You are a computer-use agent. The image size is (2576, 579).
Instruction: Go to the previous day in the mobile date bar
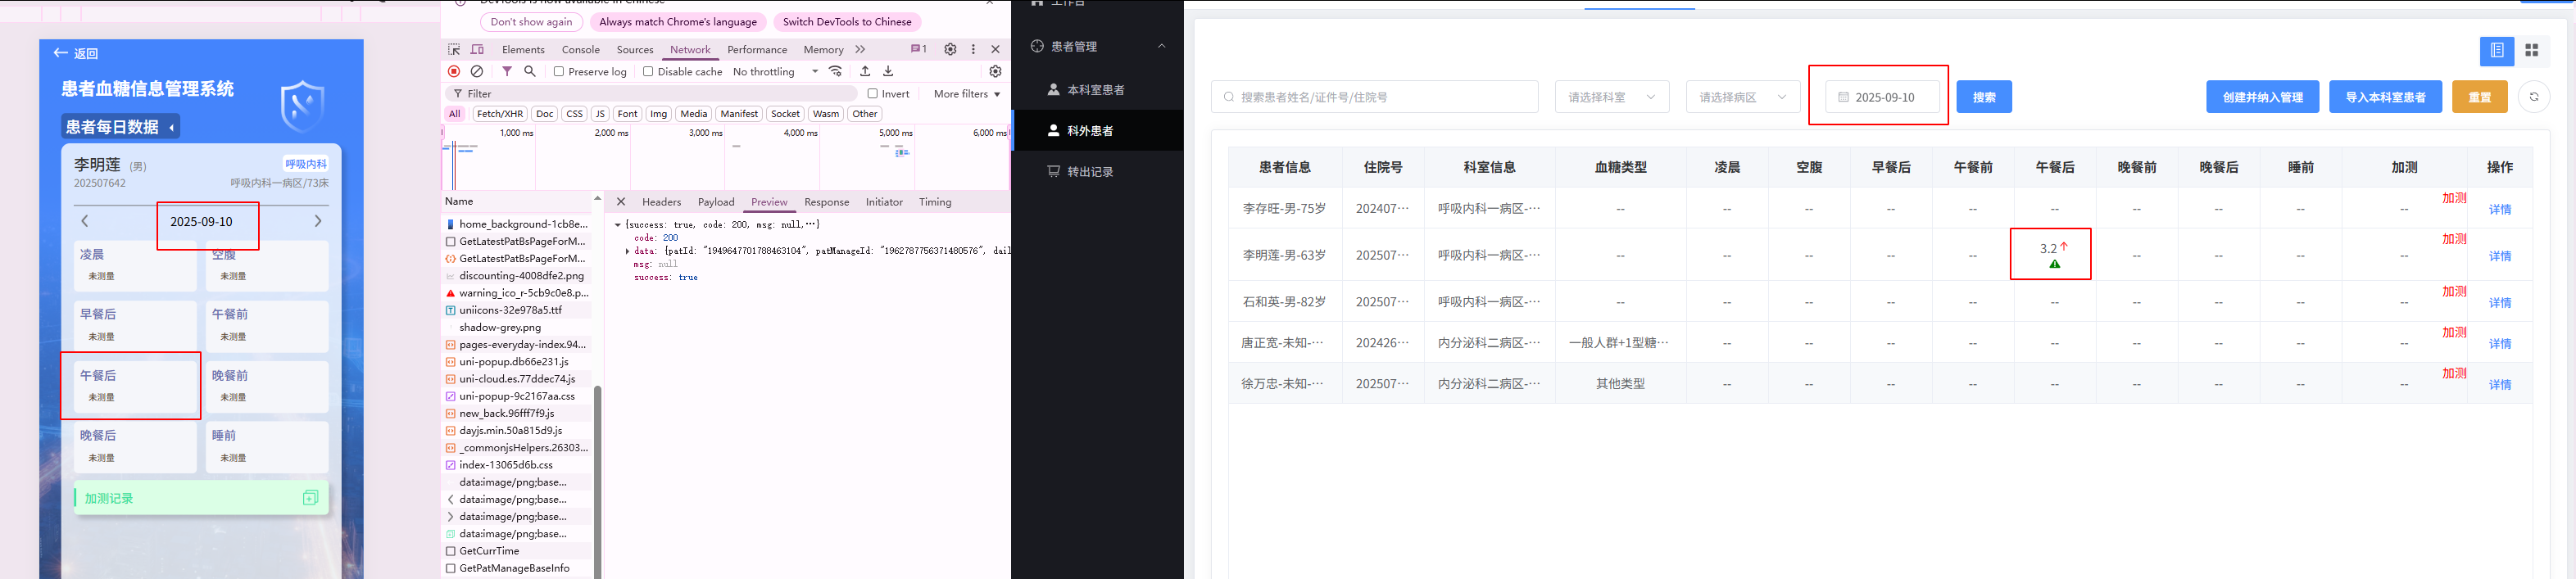point(85,221)
